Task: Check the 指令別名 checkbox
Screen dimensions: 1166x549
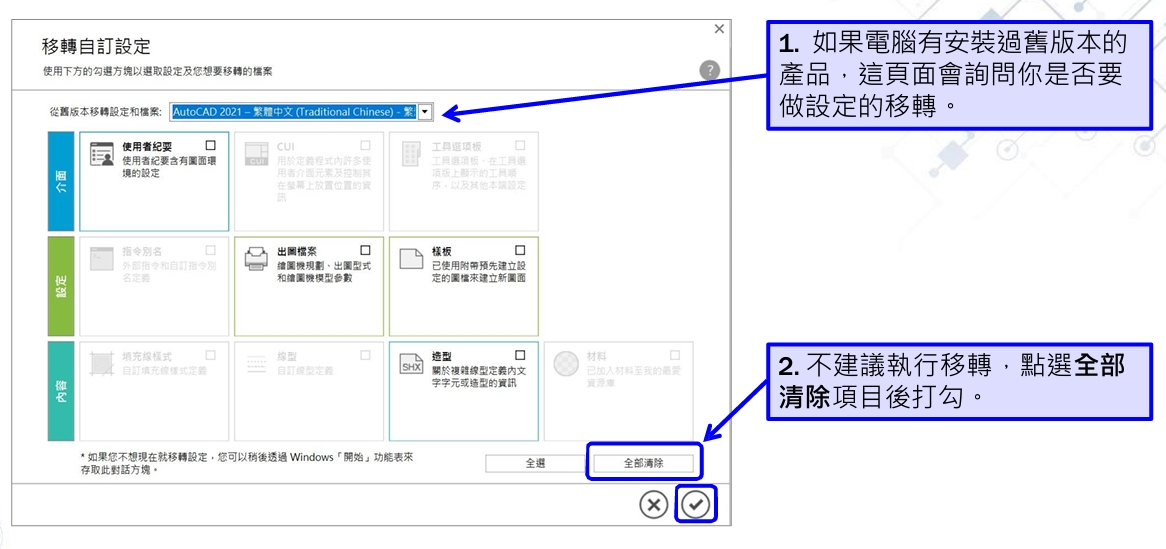Action: coord(210,250)
